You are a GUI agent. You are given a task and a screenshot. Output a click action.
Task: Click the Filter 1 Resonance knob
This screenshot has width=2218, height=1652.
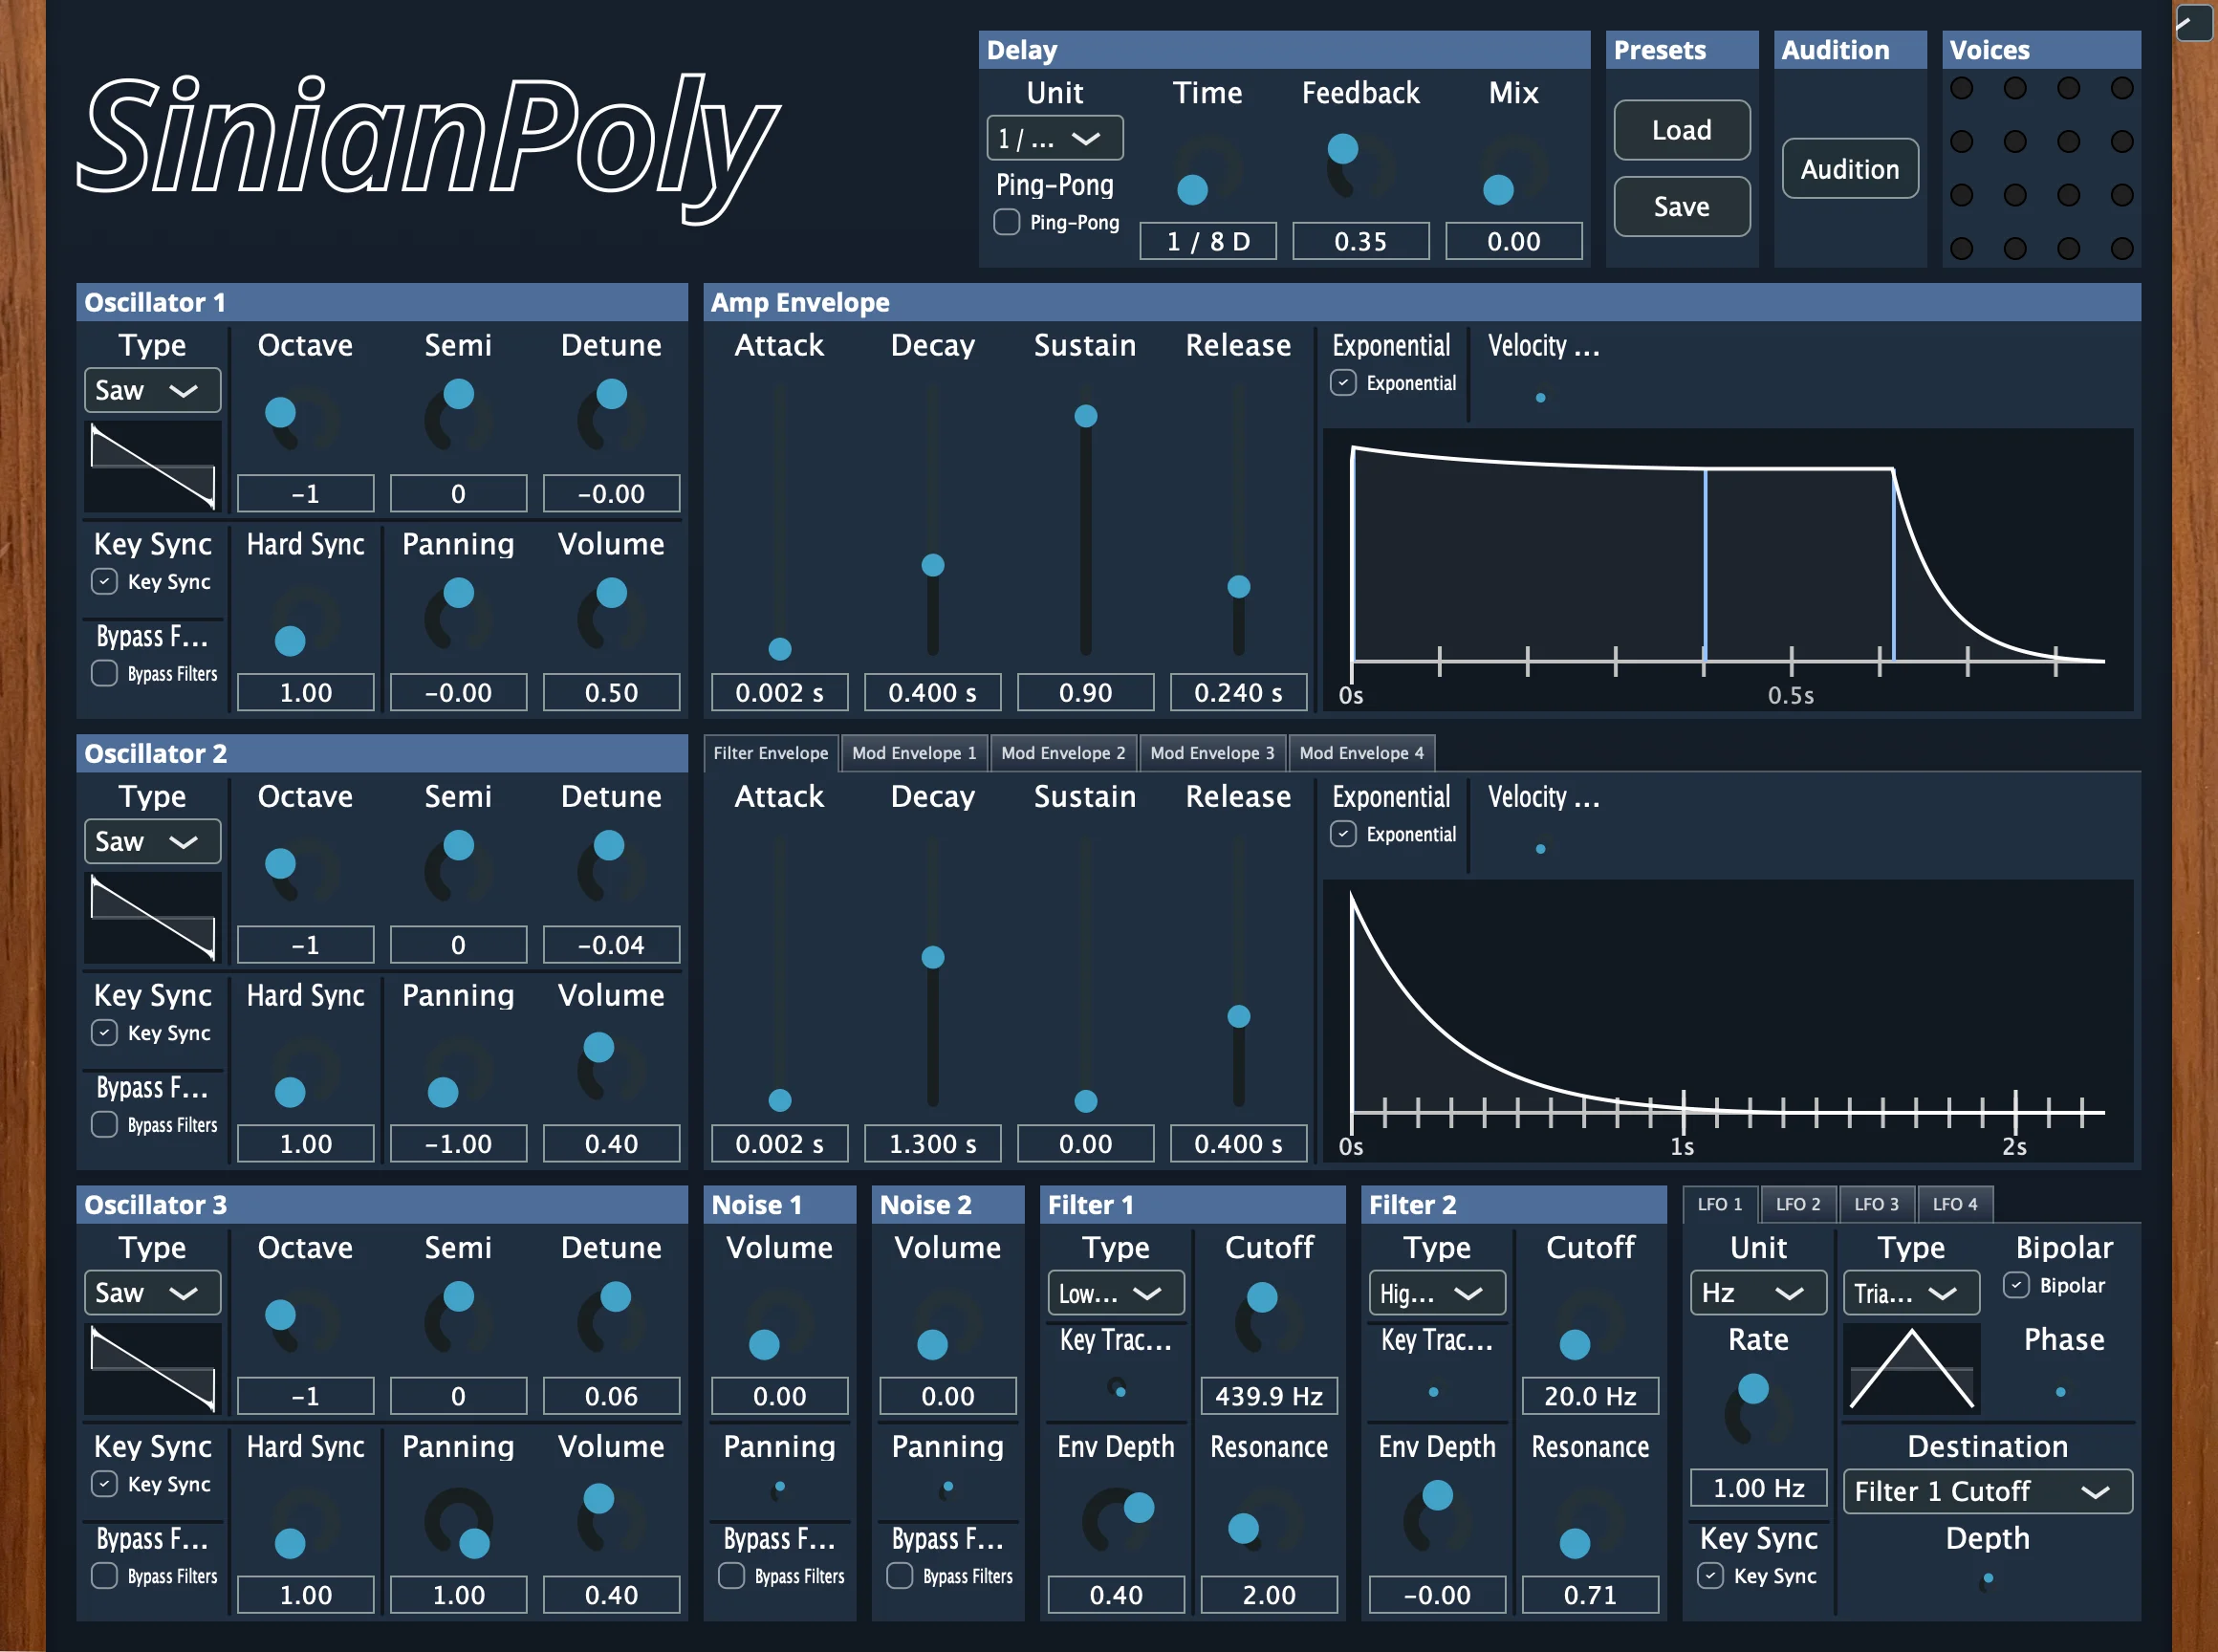tap(1269, 1524)
